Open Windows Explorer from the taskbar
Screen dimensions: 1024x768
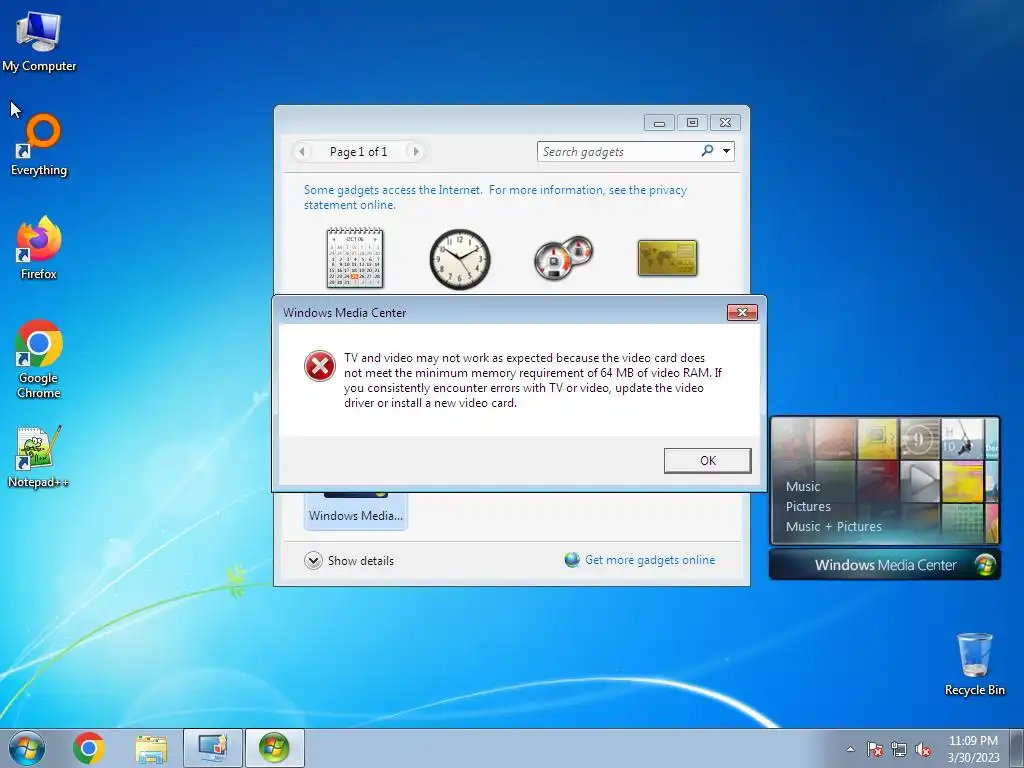click(x=151, y=748)
